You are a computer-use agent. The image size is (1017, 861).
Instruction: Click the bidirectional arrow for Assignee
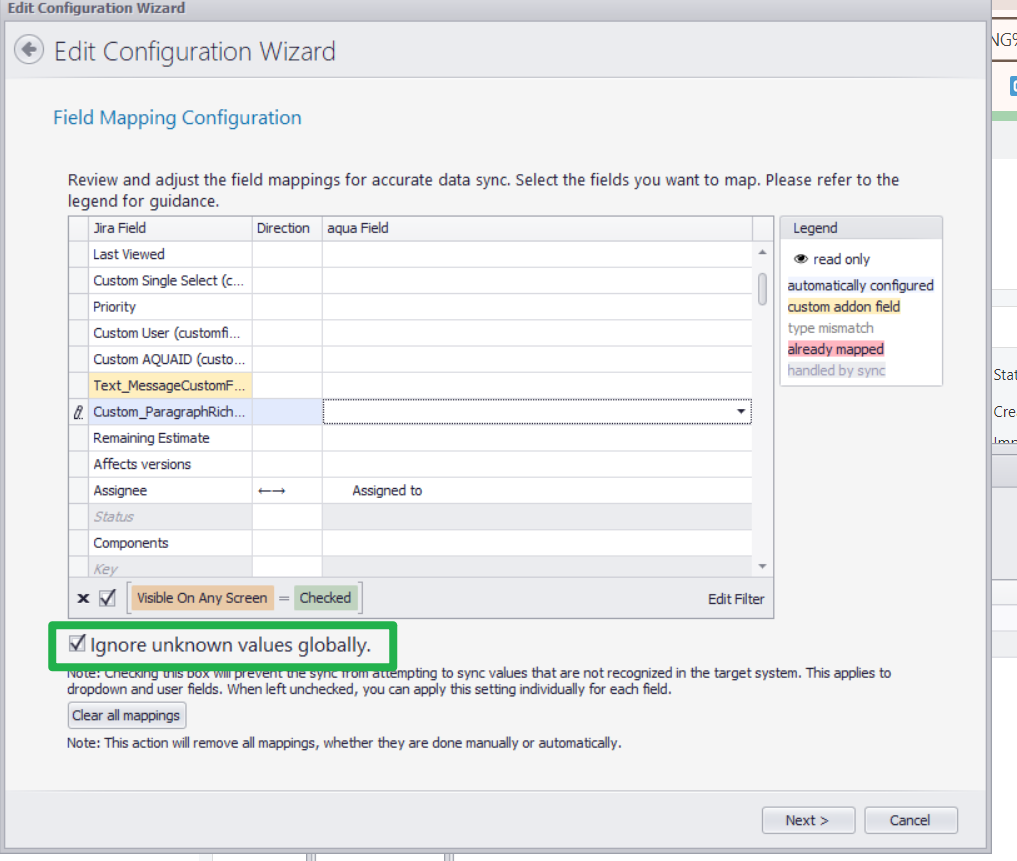pos(271,491)
